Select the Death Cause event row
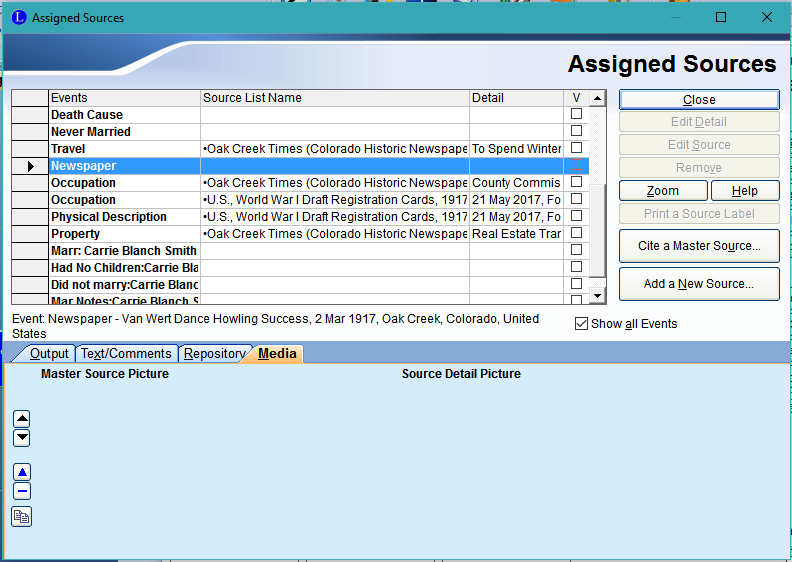This screenshot has height=562, width=792. 124,115
